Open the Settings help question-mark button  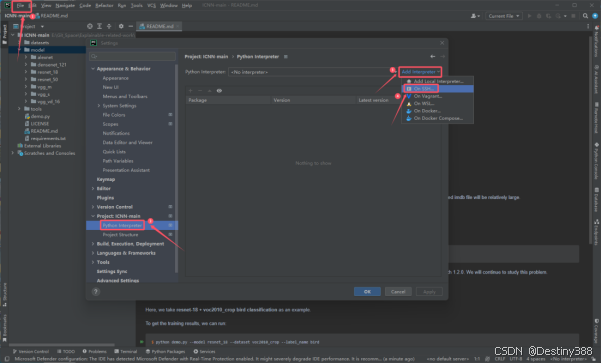click(96, 292)
